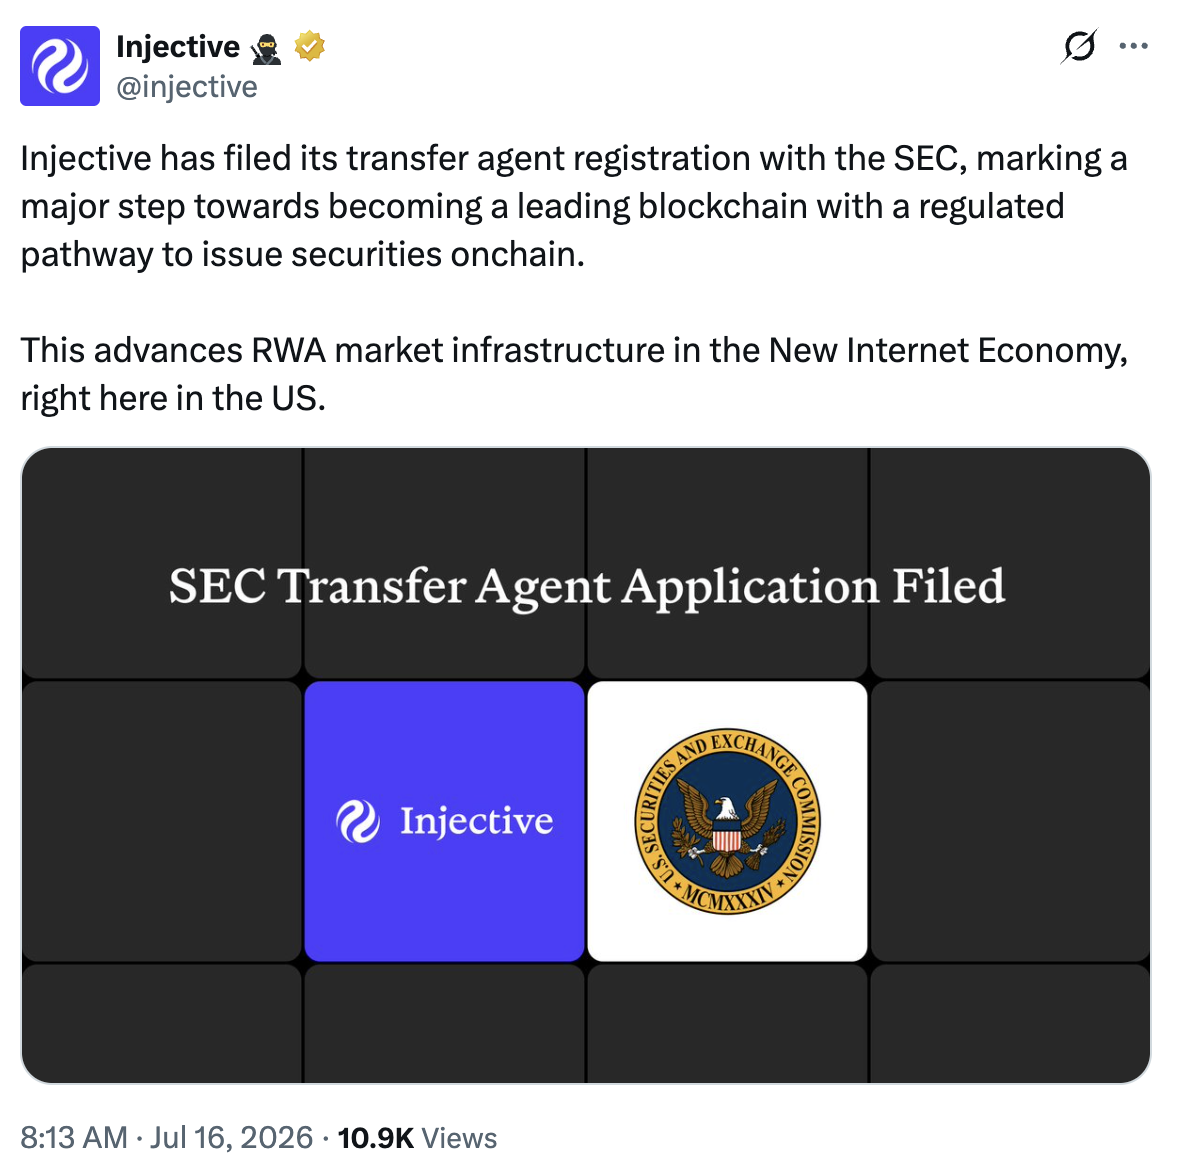
Task: Open the blue Injective tile of the image
Action: point(444,821)
